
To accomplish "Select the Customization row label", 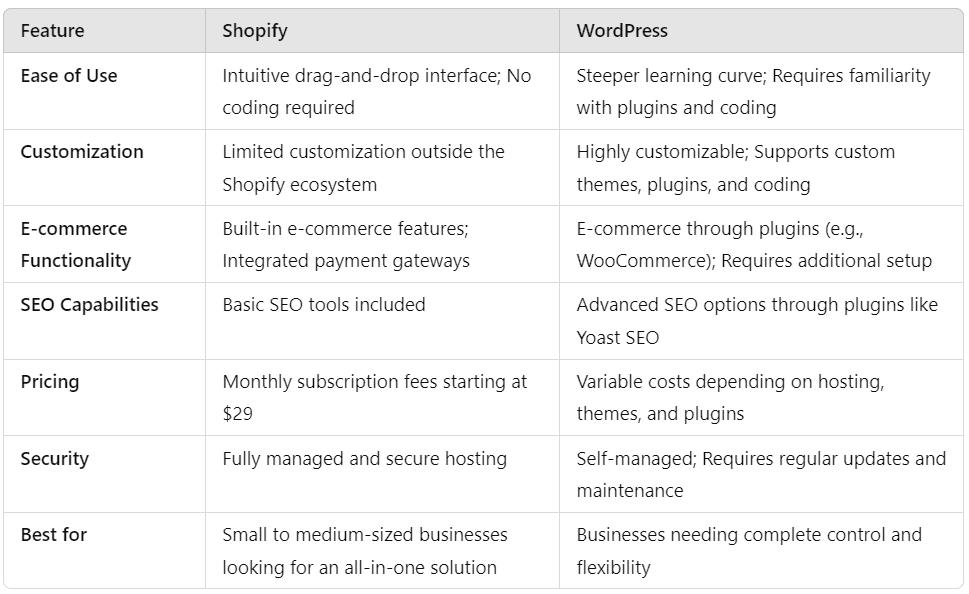I will click(x=82, y=152).
